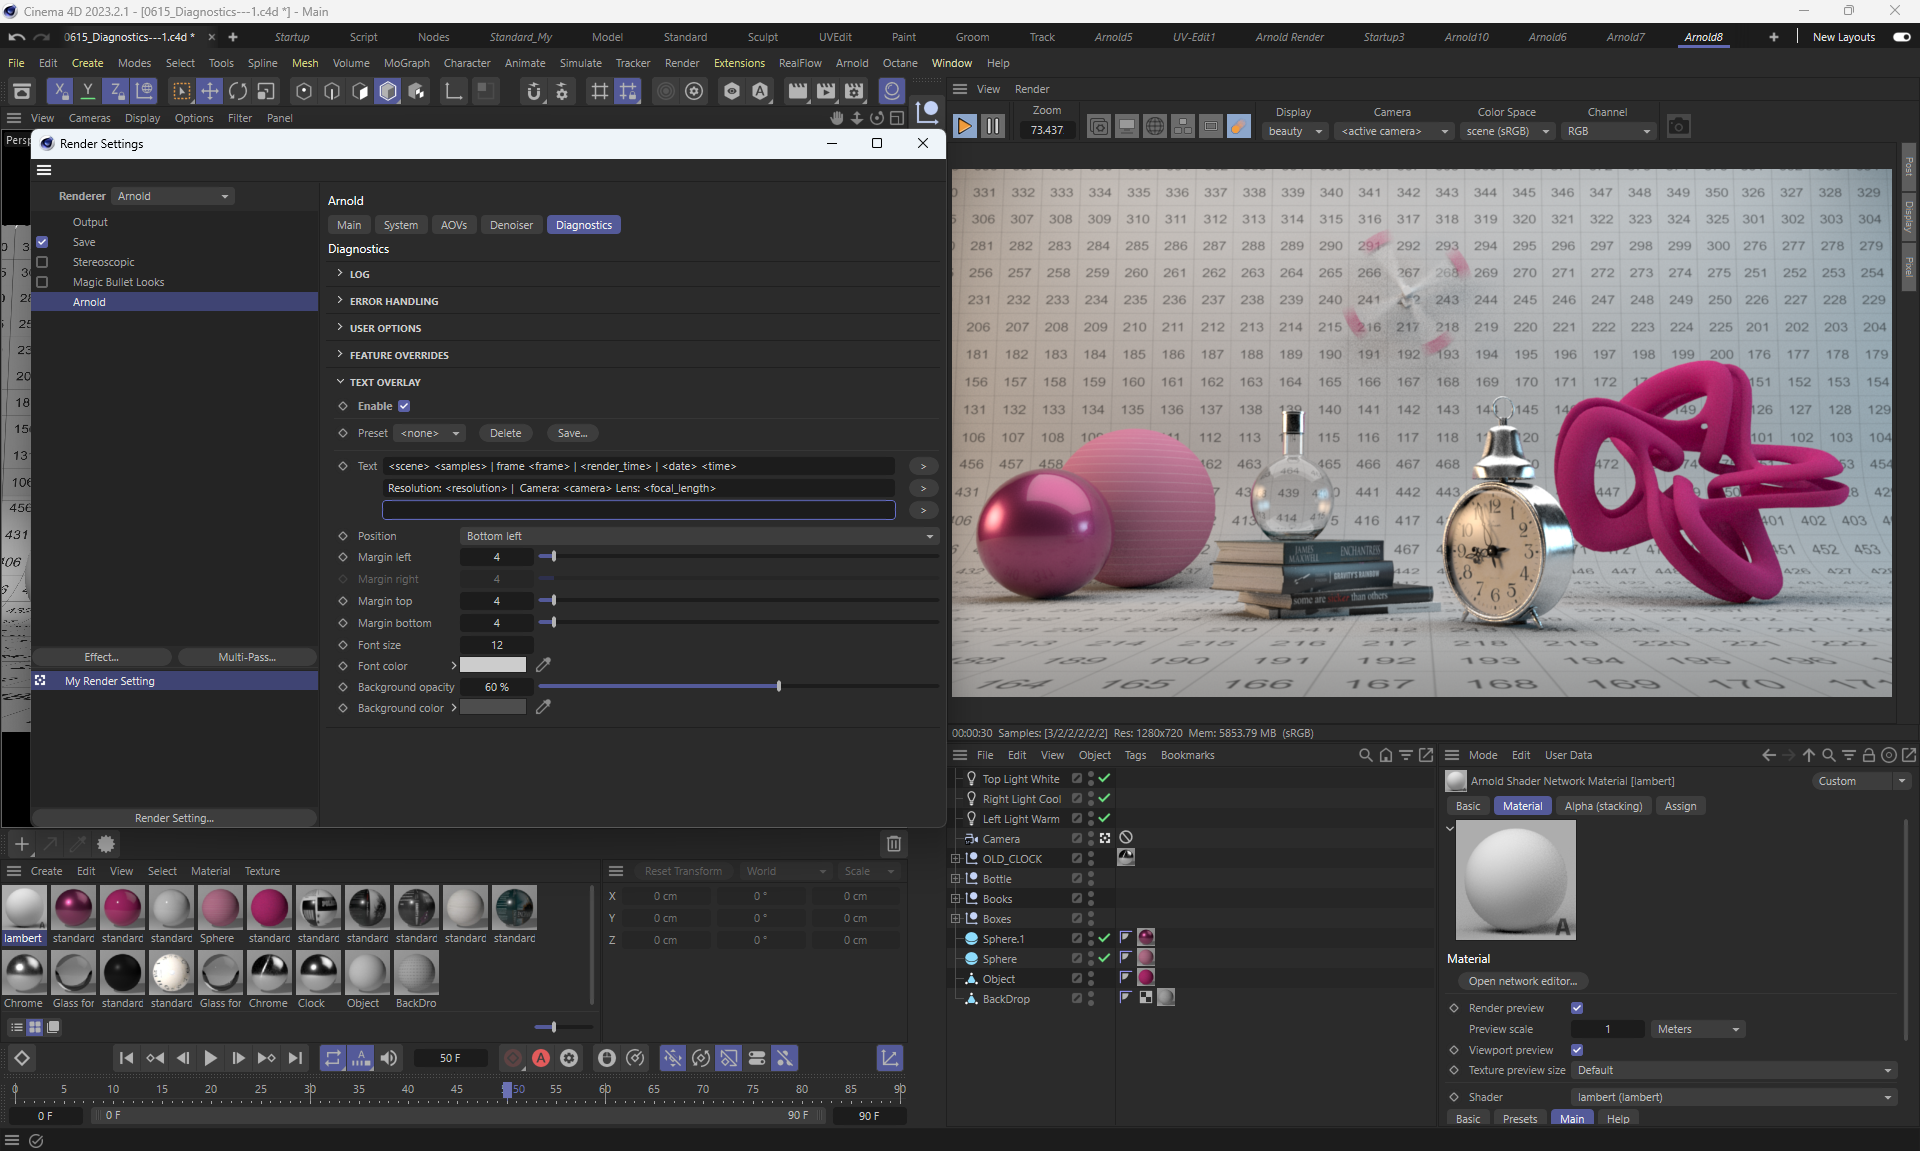This screenshot has width=1920, height=1151.
Task: Disable Render preview checkbox in material attributes
Action: (x=1577, y=1008)
